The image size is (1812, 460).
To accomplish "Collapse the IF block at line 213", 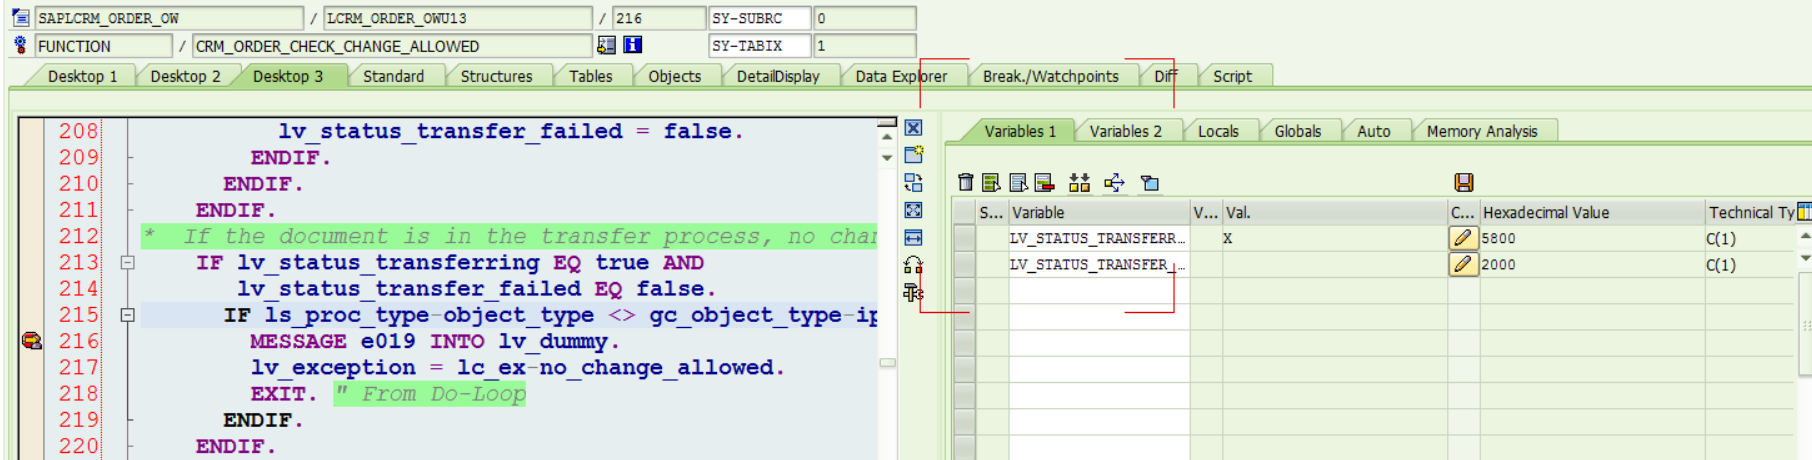I will 128,263.
